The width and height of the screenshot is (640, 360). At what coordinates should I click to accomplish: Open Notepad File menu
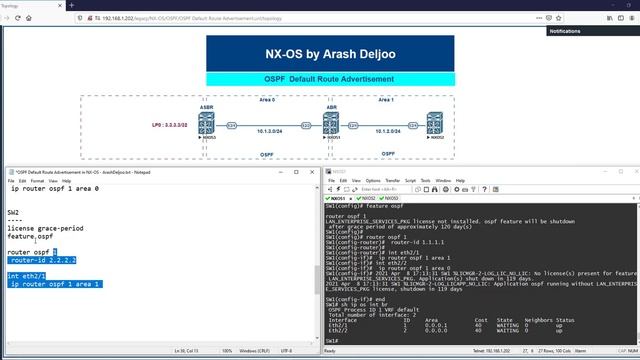[11, 181]
